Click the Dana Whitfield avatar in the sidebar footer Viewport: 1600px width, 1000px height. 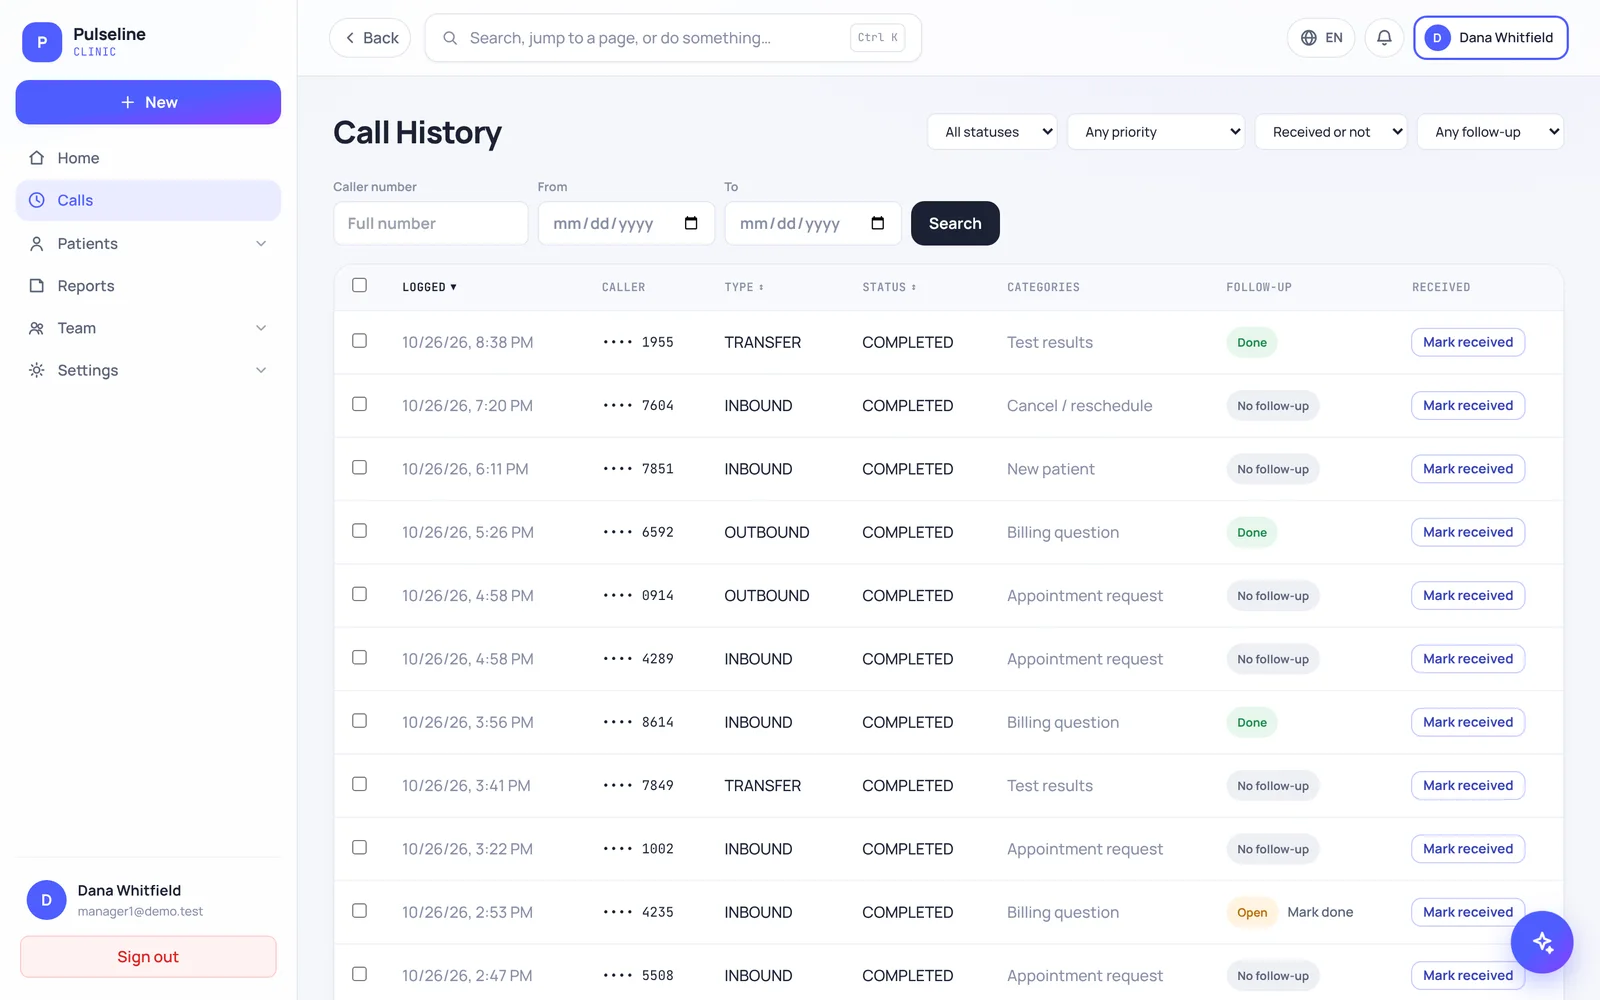(x=46, y=900)
